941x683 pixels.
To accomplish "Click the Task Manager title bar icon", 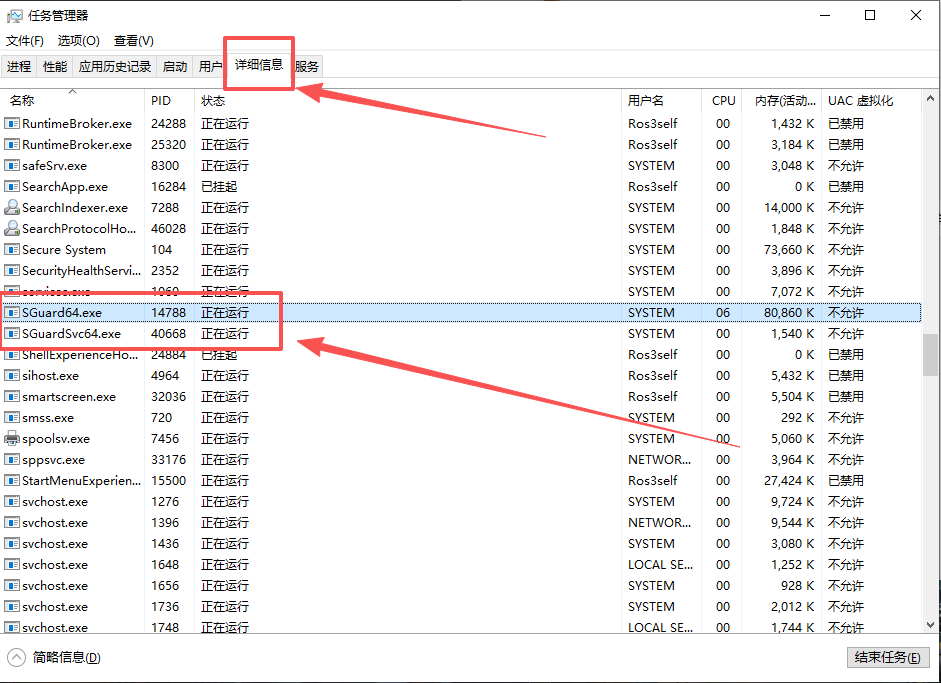I will (x=14, y=15).
